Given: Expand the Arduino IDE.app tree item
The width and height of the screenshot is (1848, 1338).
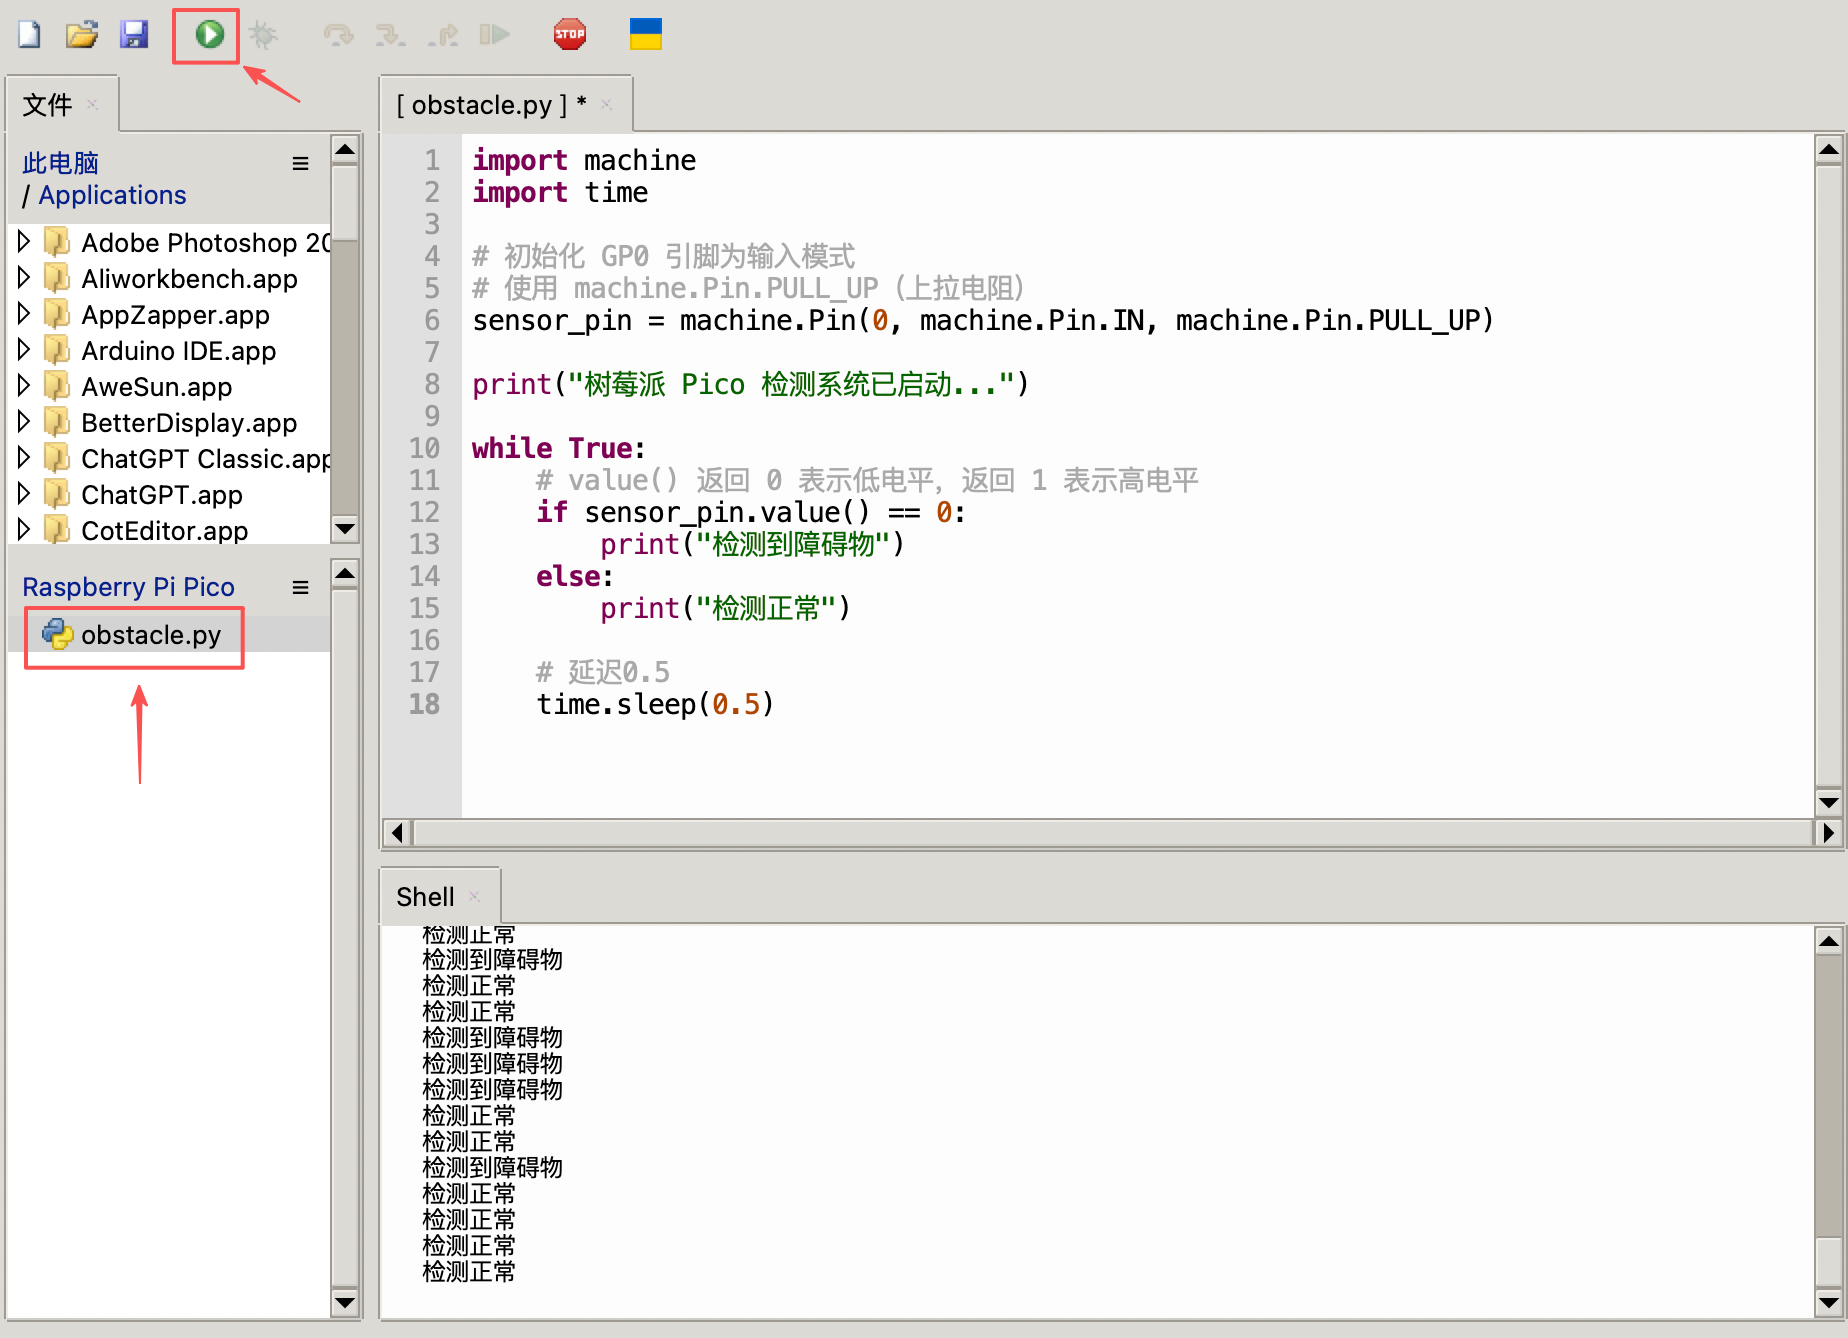Looking at the screenshot, I should point(24,349).
